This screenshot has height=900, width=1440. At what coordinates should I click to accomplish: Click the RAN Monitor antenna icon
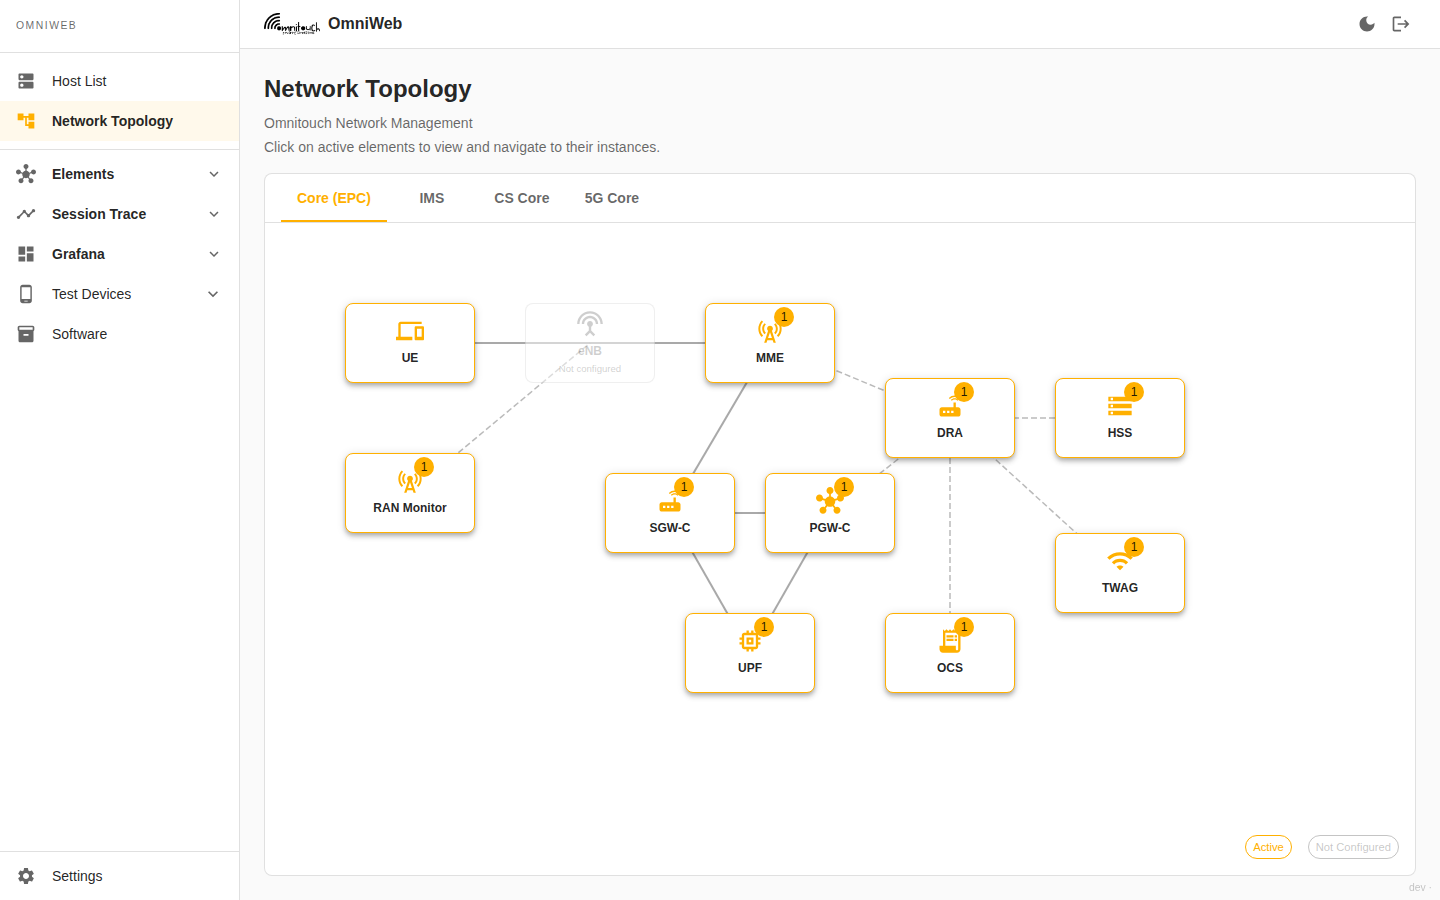(409, 482)
